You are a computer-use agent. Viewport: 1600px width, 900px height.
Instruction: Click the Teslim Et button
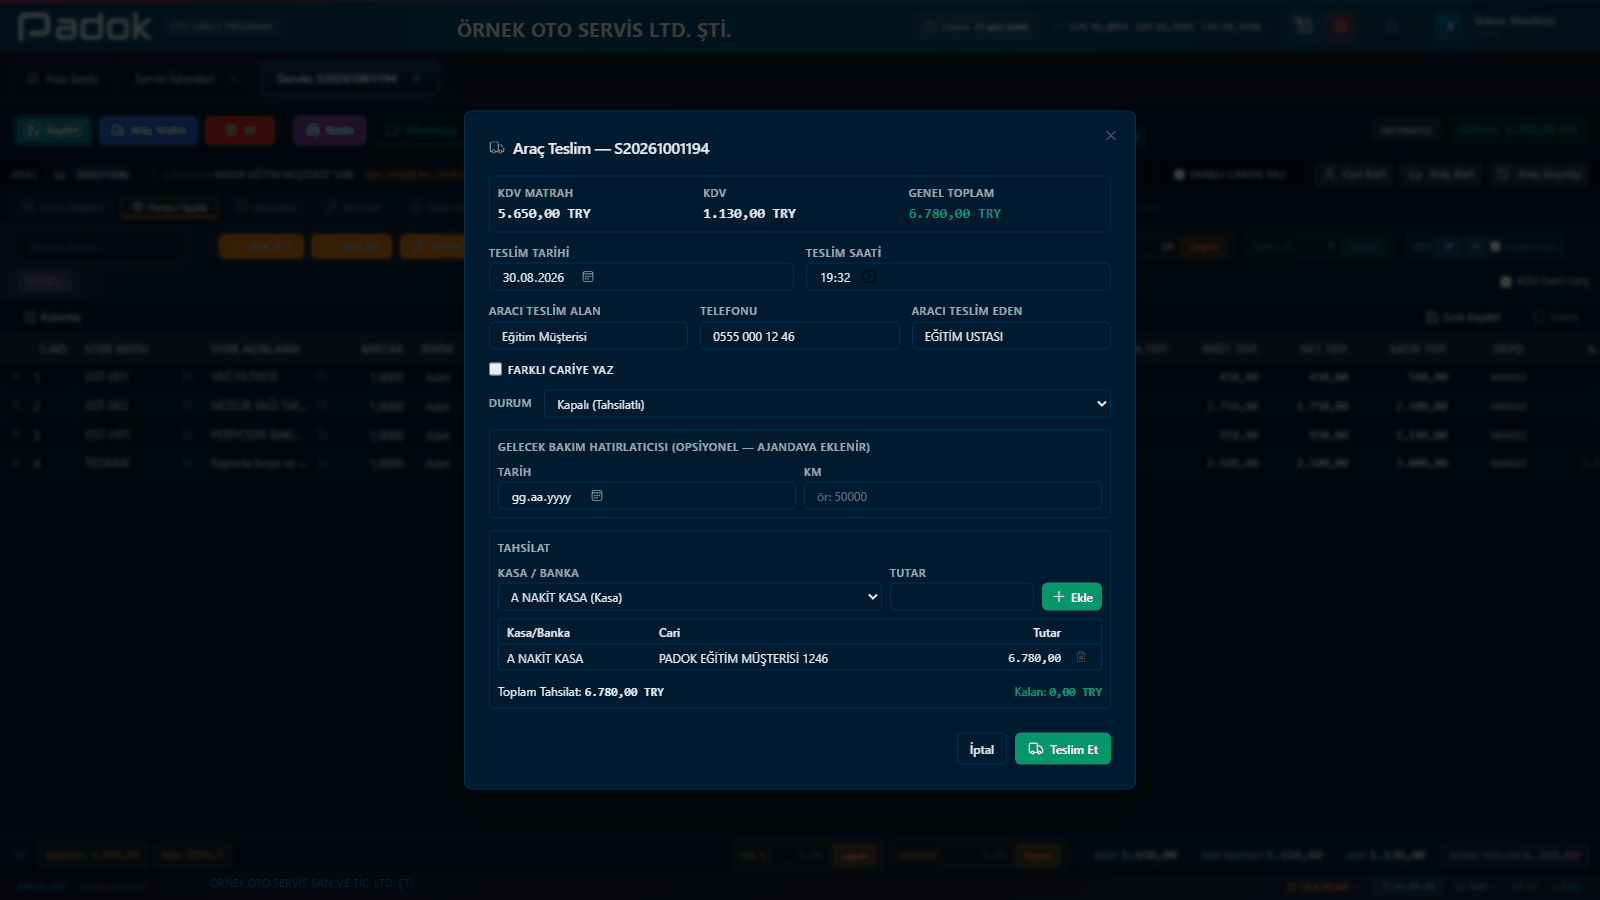[1063, 749]
